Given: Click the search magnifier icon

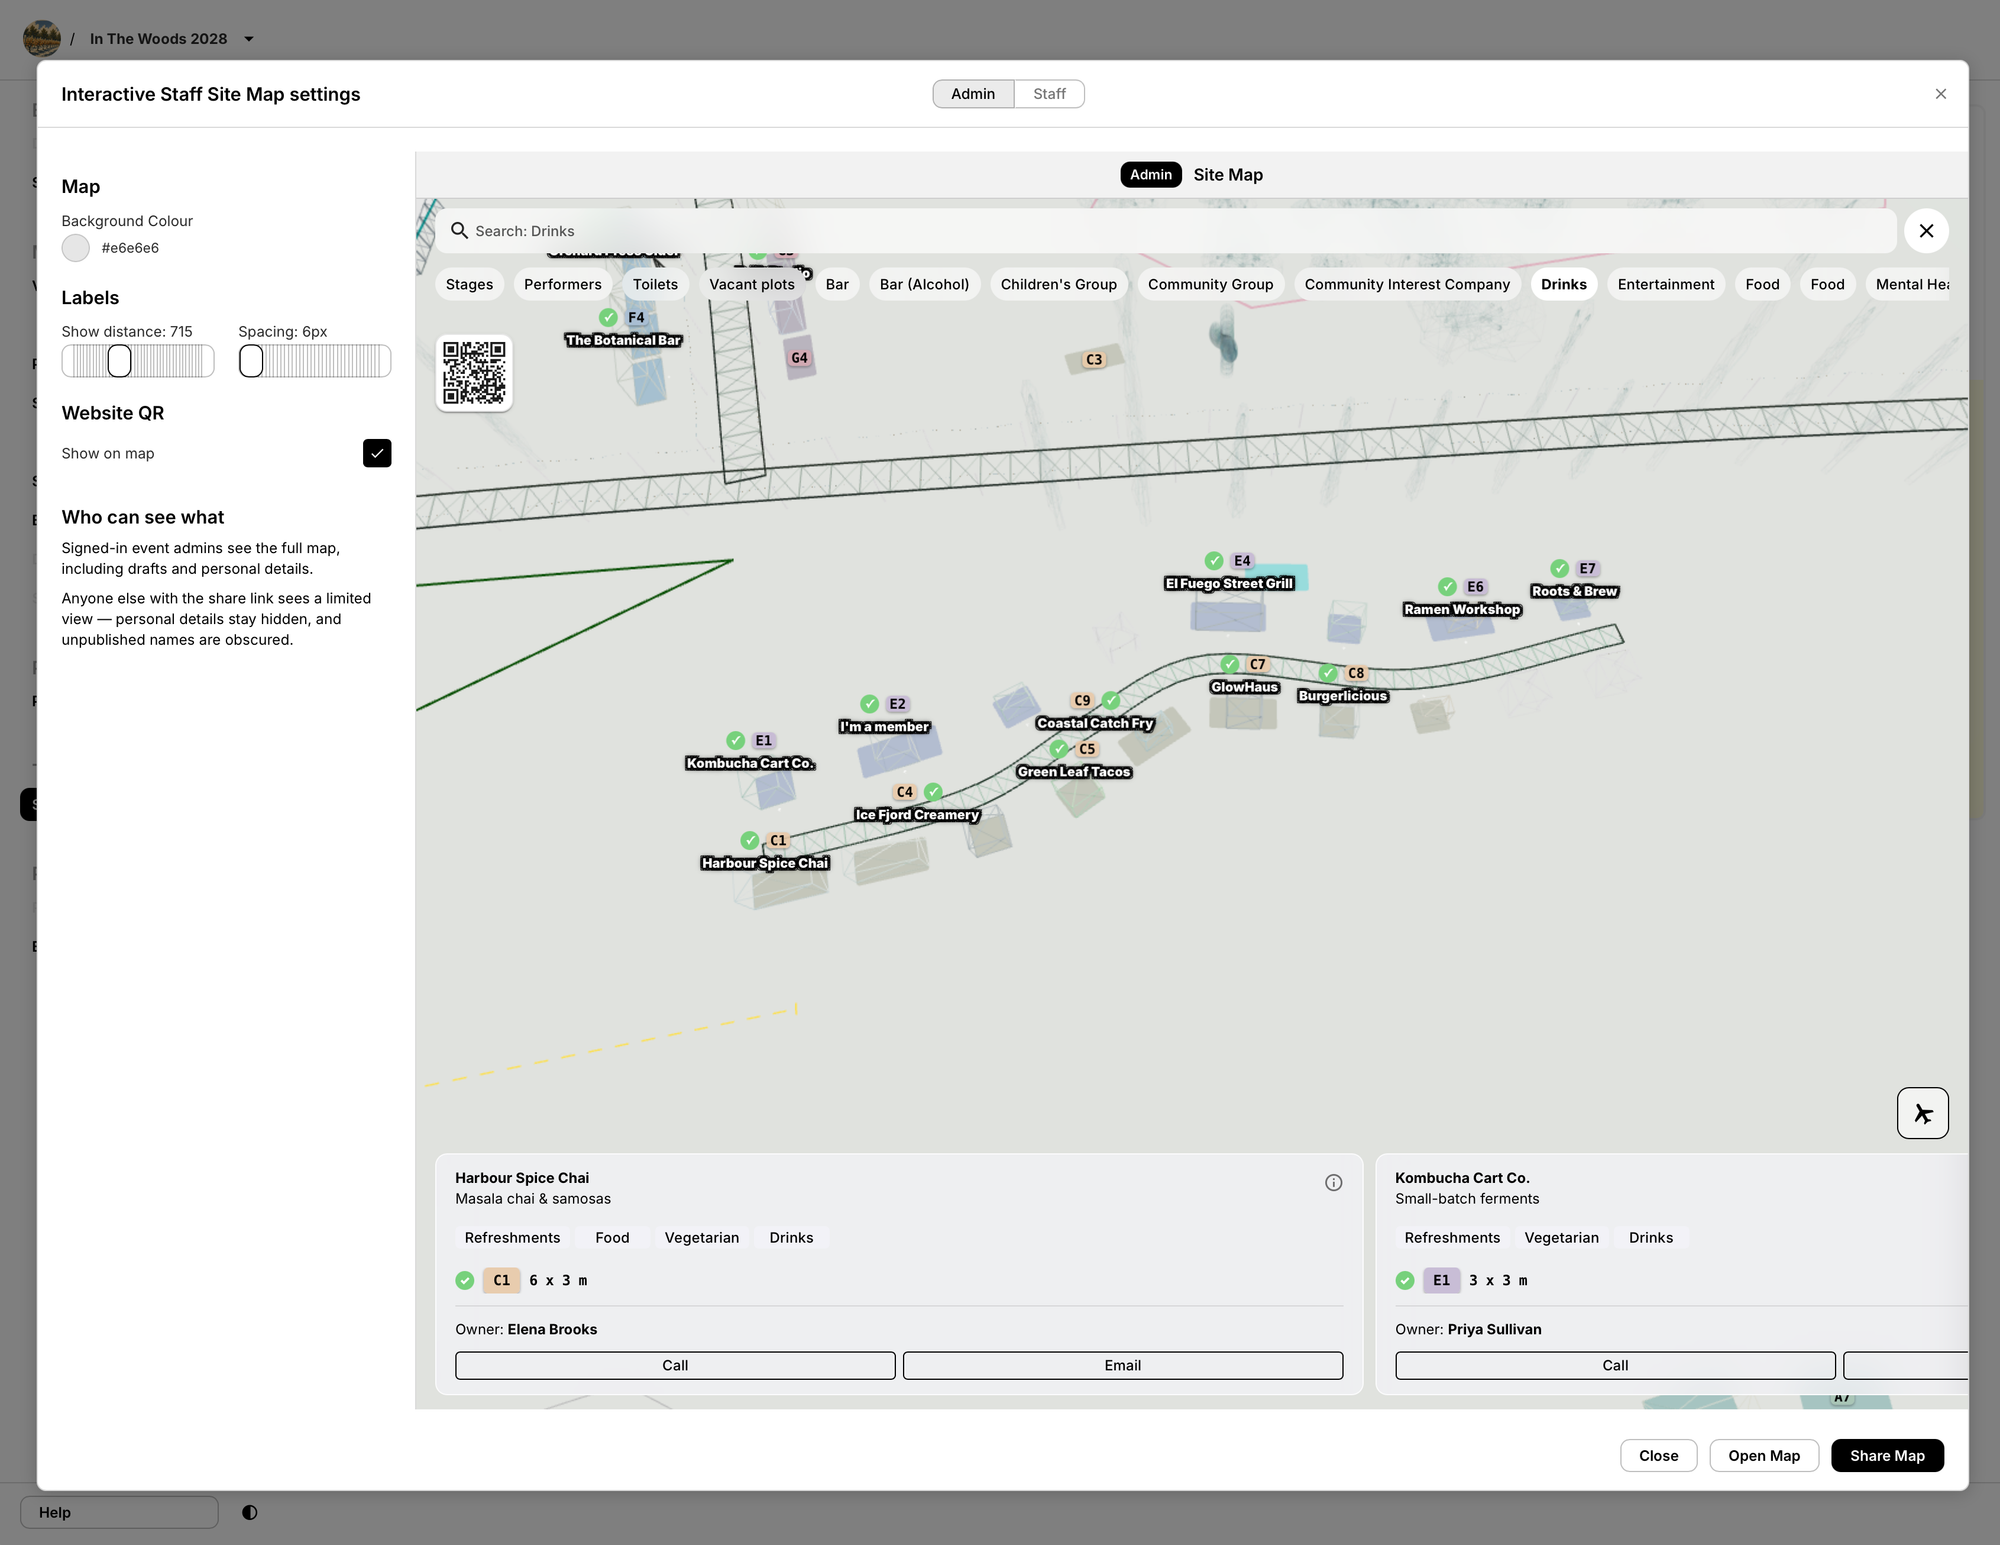Looking at the screenshot, I should point(459,231).
